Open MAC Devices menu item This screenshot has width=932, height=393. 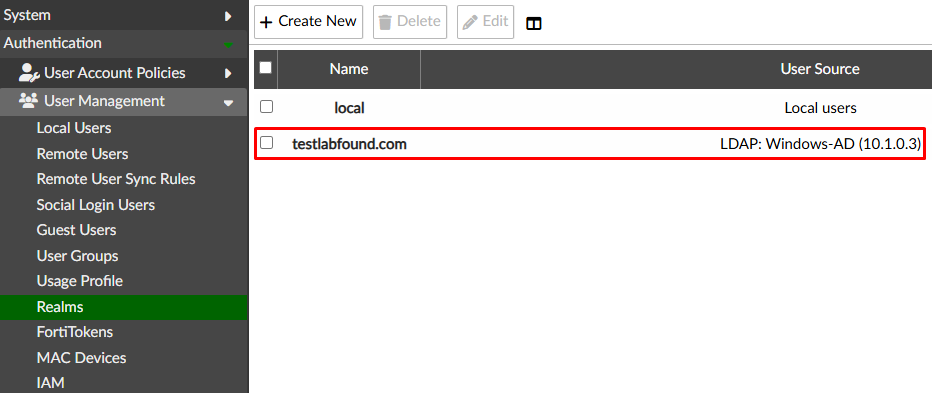tap(81, 358)
